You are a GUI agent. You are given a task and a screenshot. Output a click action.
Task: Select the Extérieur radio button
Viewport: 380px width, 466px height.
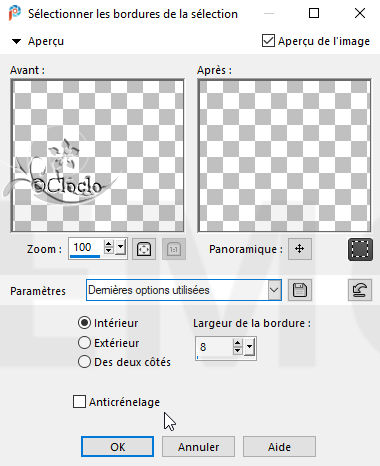click(x=84, y=343)
